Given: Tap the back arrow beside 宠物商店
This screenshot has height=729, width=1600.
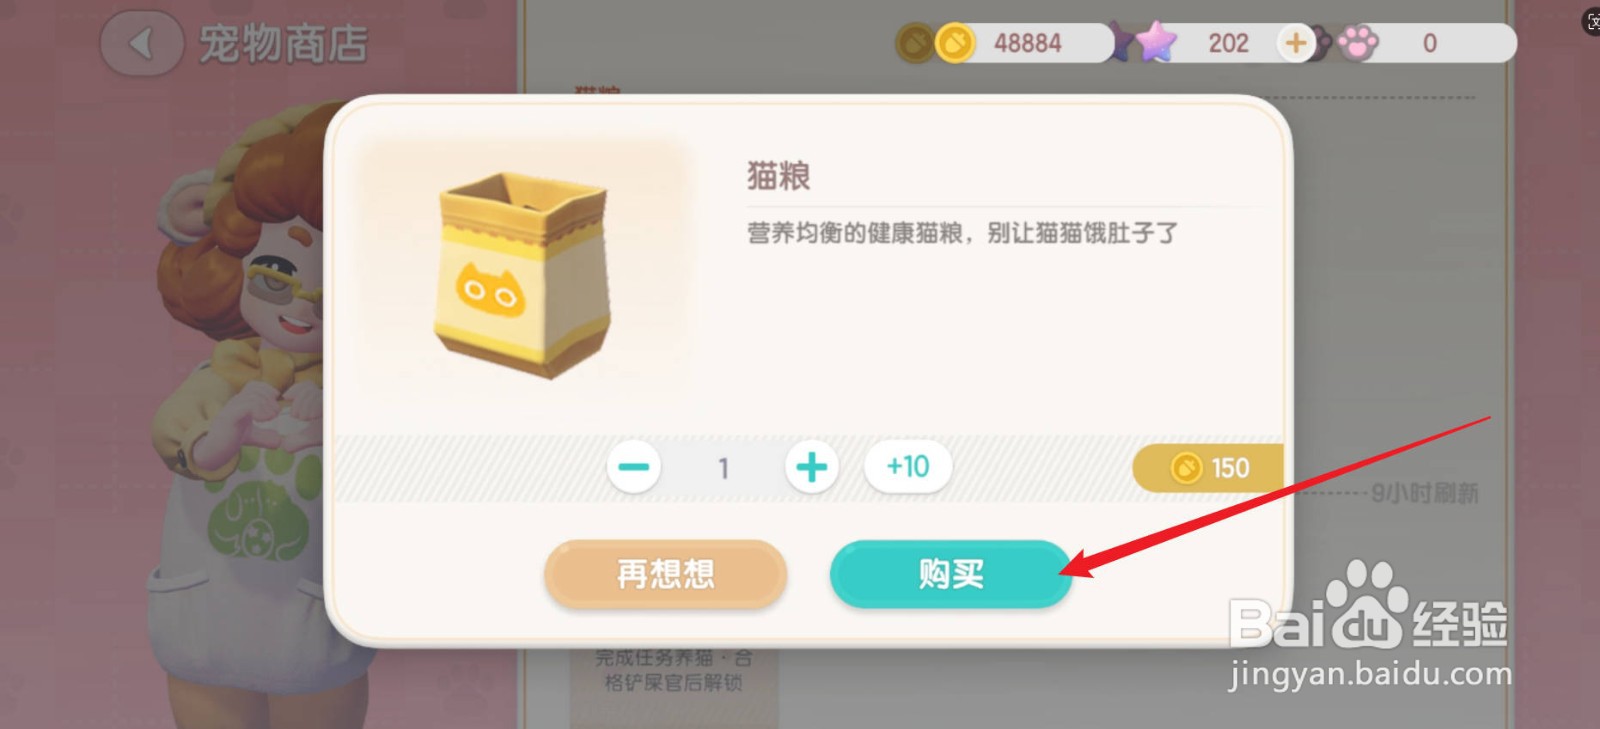Looking at the screenshot, I should tap(142, 43).
